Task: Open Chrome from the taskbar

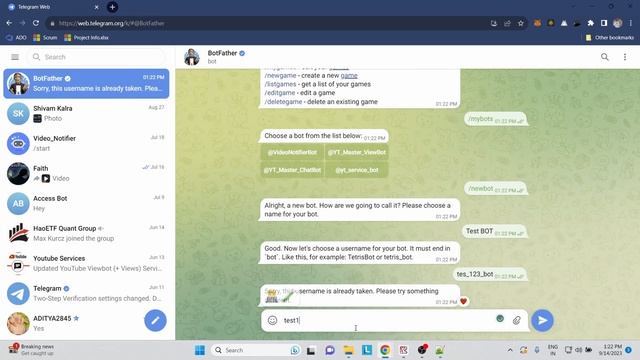Action: point(385,350)
